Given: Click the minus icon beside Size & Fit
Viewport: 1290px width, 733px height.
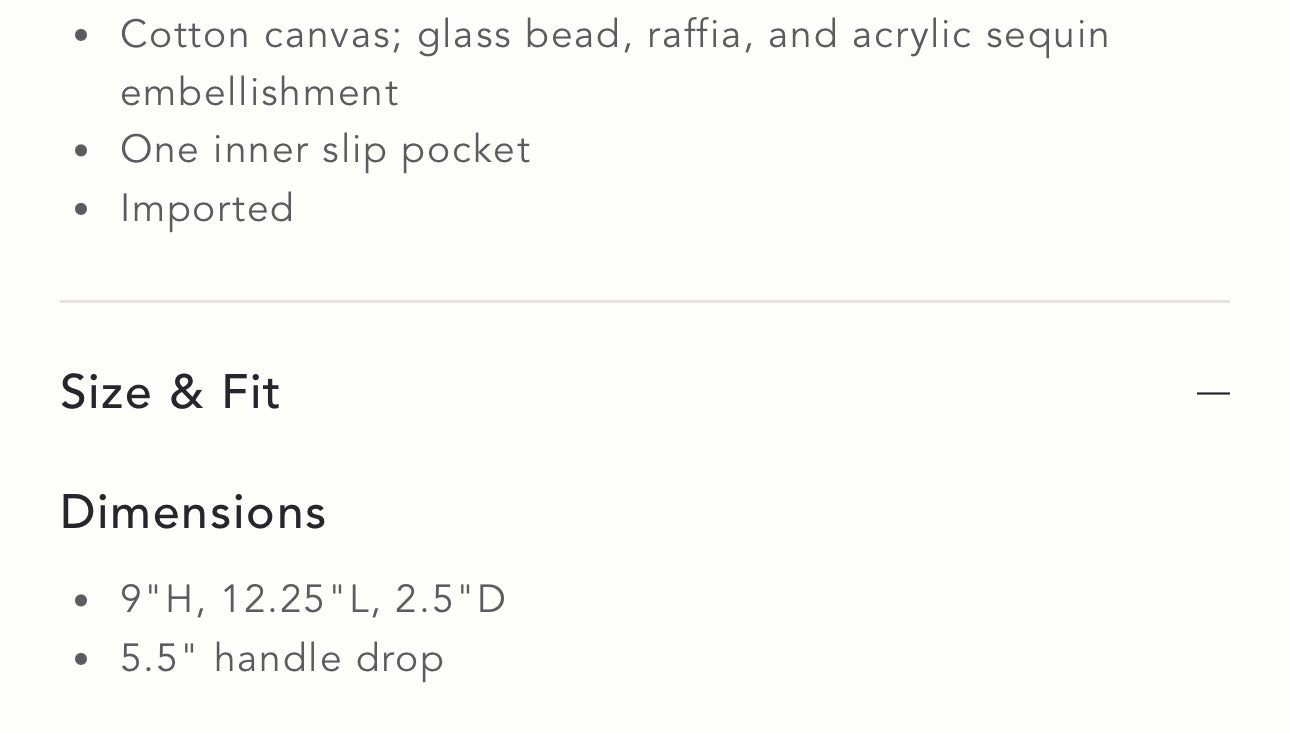Looking at the screenshot, I should coord(1213,392).
